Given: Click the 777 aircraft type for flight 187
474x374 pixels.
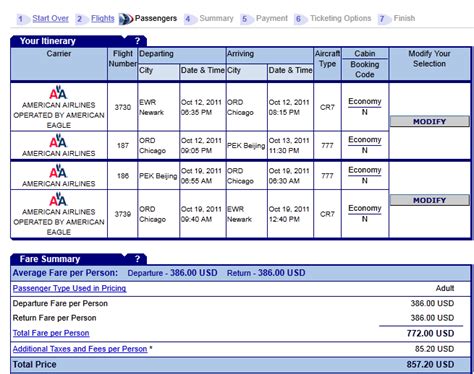Looking at the screenshot, I should point(327,145).
